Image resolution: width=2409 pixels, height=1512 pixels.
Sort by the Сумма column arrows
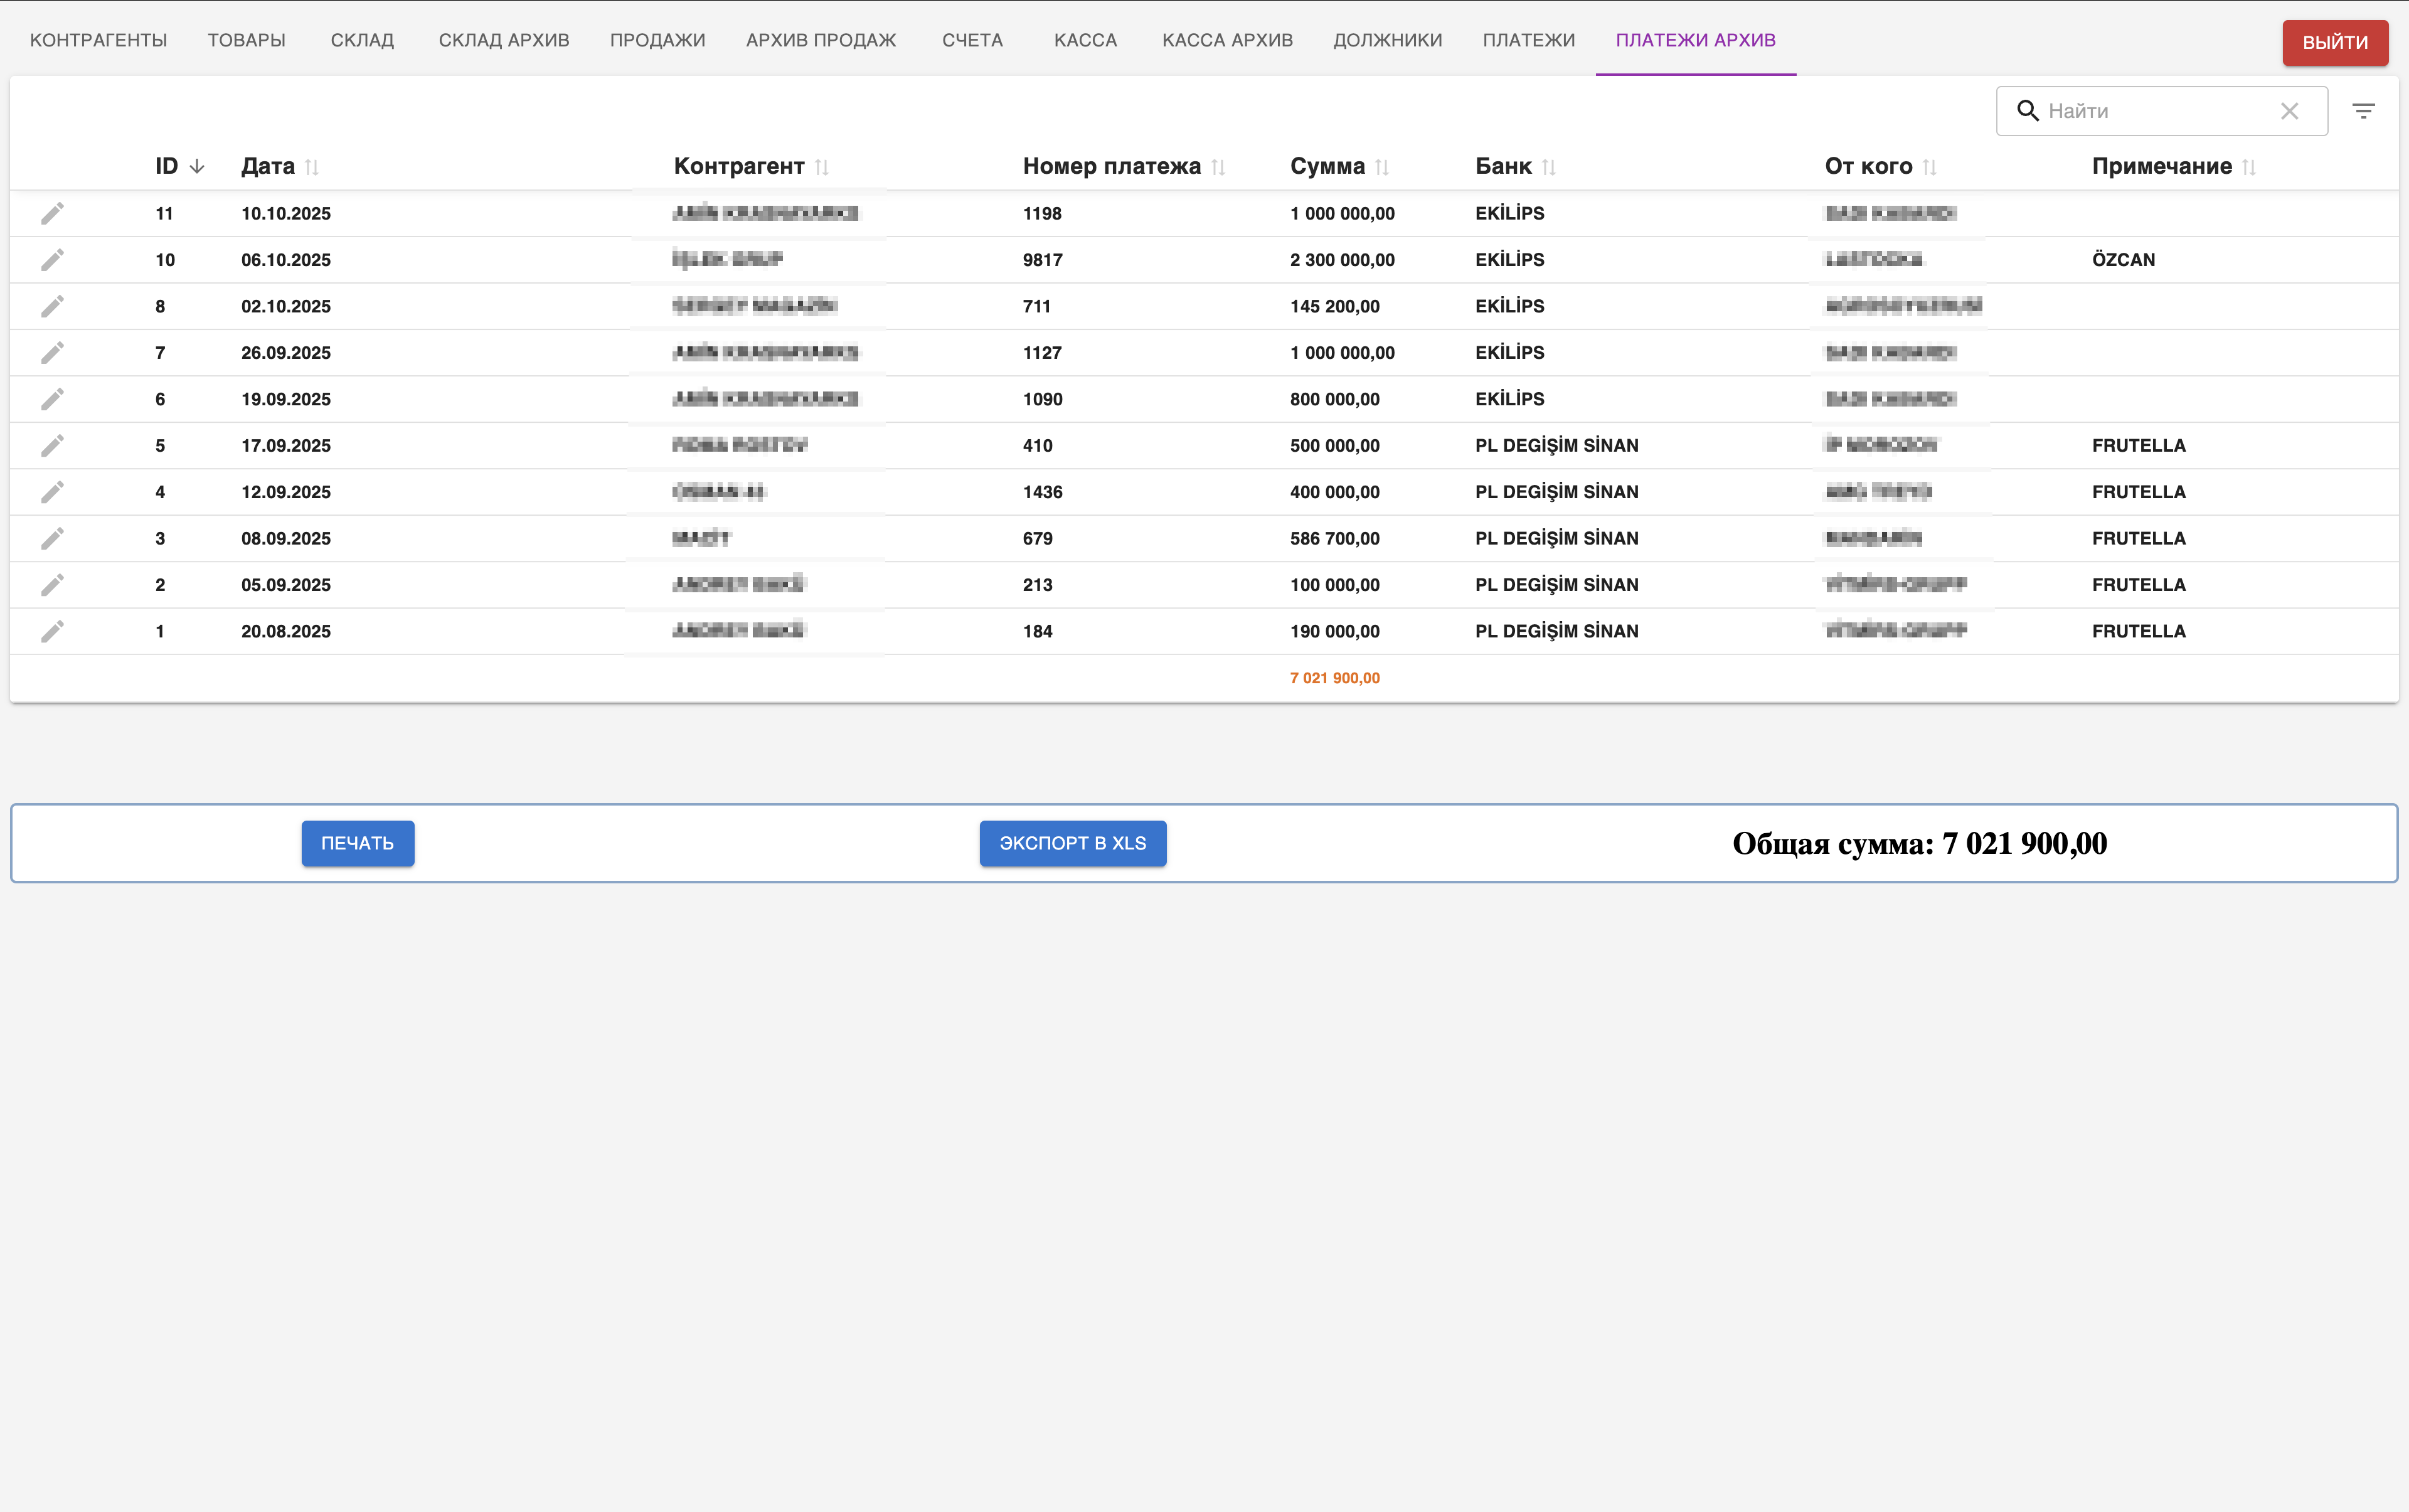point(1381,167)
